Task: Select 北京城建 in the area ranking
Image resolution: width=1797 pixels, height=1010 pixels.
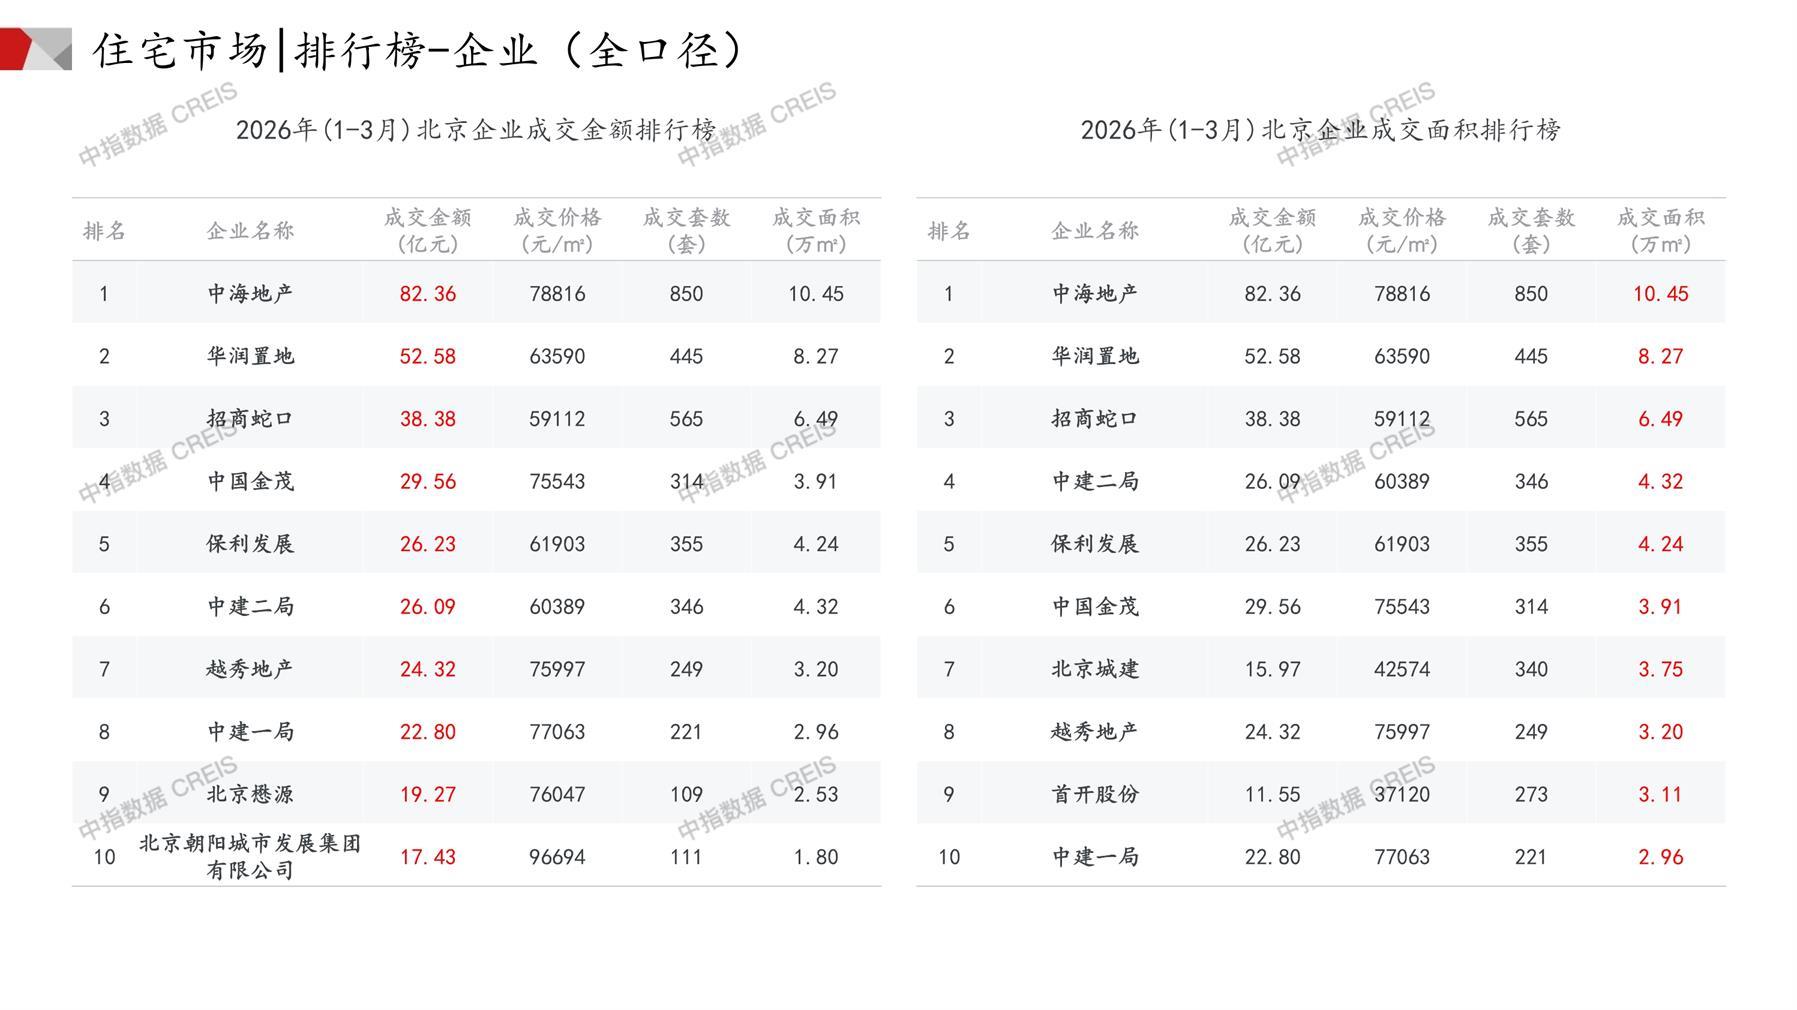Action: click(1095, 669)
